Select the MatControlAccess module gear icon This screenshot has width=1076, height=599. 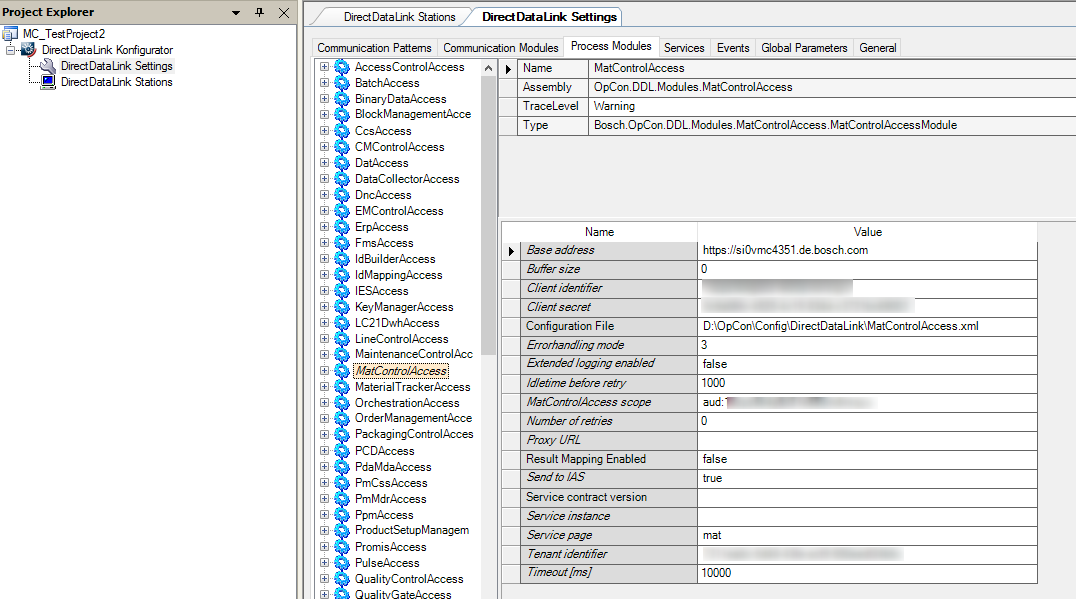coord(341,371)
